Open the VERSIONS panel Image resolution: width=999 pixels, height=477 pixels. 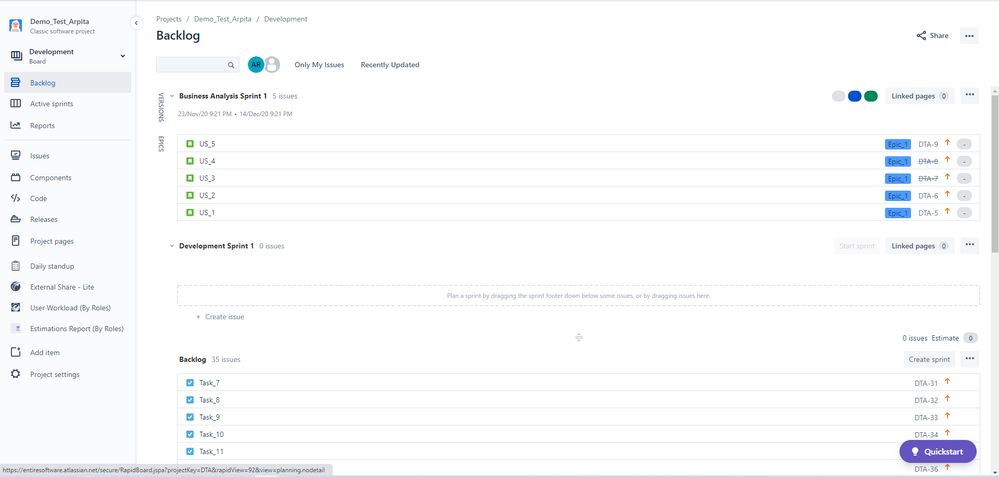[161, 107]
